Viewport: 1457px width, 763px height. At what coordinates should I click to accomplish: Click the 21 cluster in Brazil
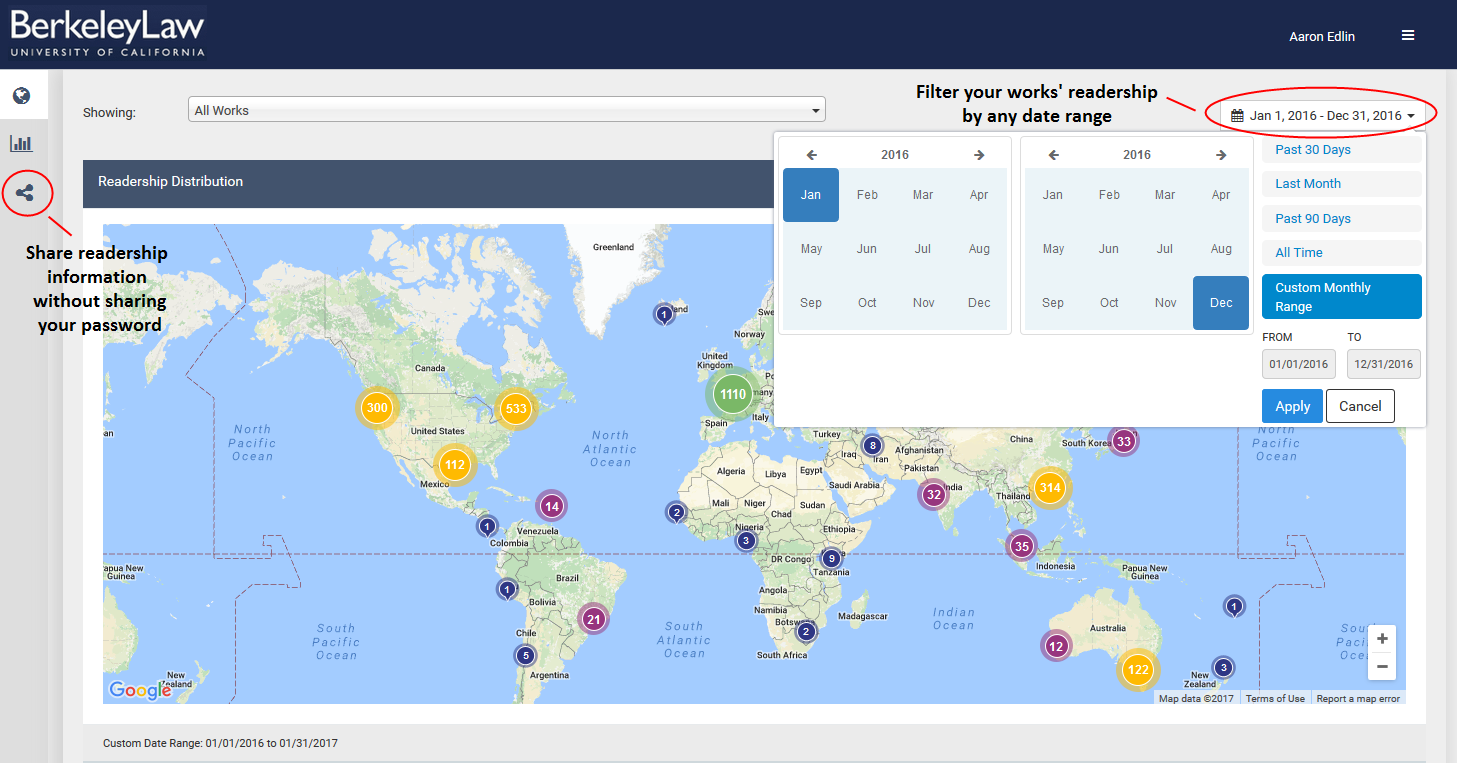593,619
